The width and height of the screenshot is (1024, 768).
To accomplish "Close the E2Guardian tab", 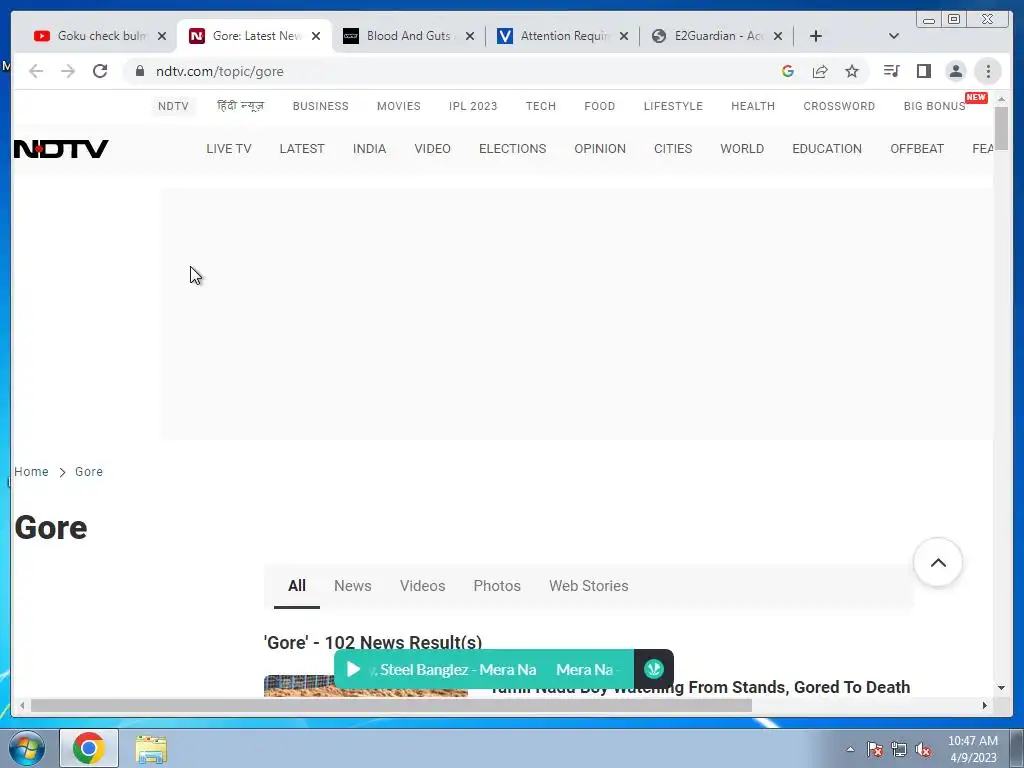I will point(778,36).
